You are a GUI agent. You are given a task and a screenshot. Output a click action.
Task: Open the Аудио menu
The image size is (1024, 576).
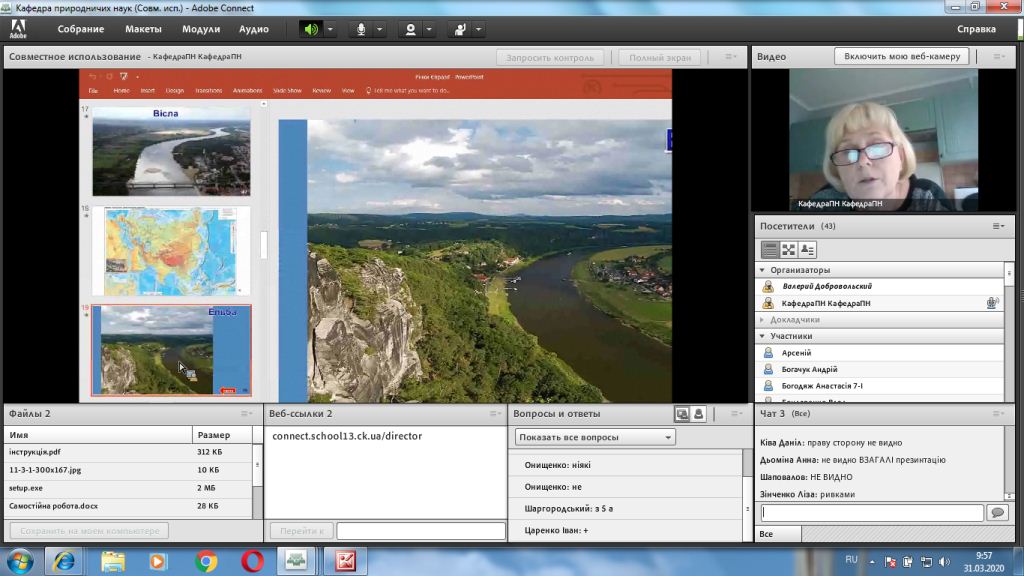(253, 29)
